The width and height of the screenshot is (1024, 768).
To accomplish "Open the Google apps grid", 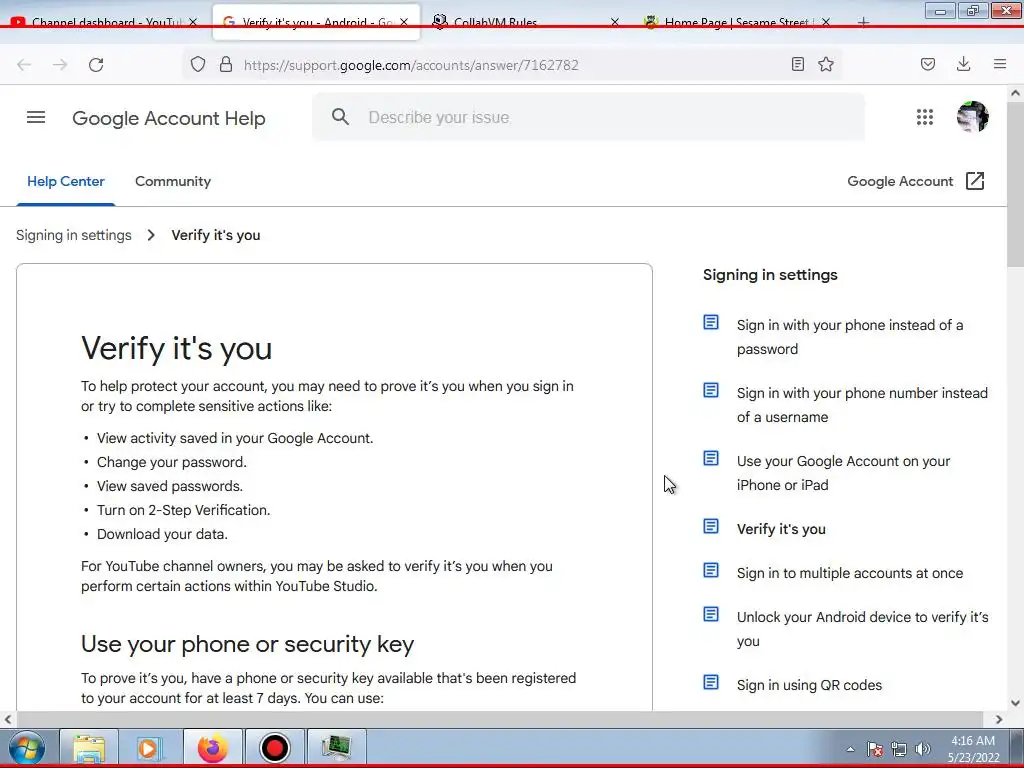I will click(925, 118).
